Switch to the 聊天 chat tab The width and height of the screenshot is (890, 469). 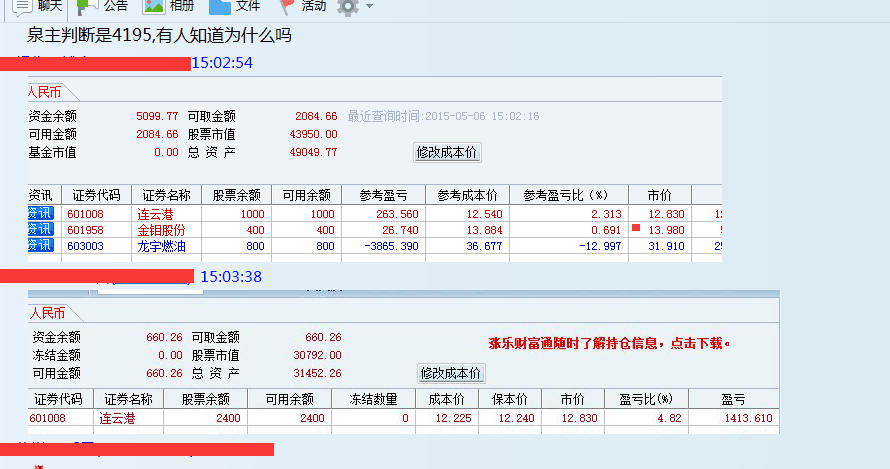point(37,6)
